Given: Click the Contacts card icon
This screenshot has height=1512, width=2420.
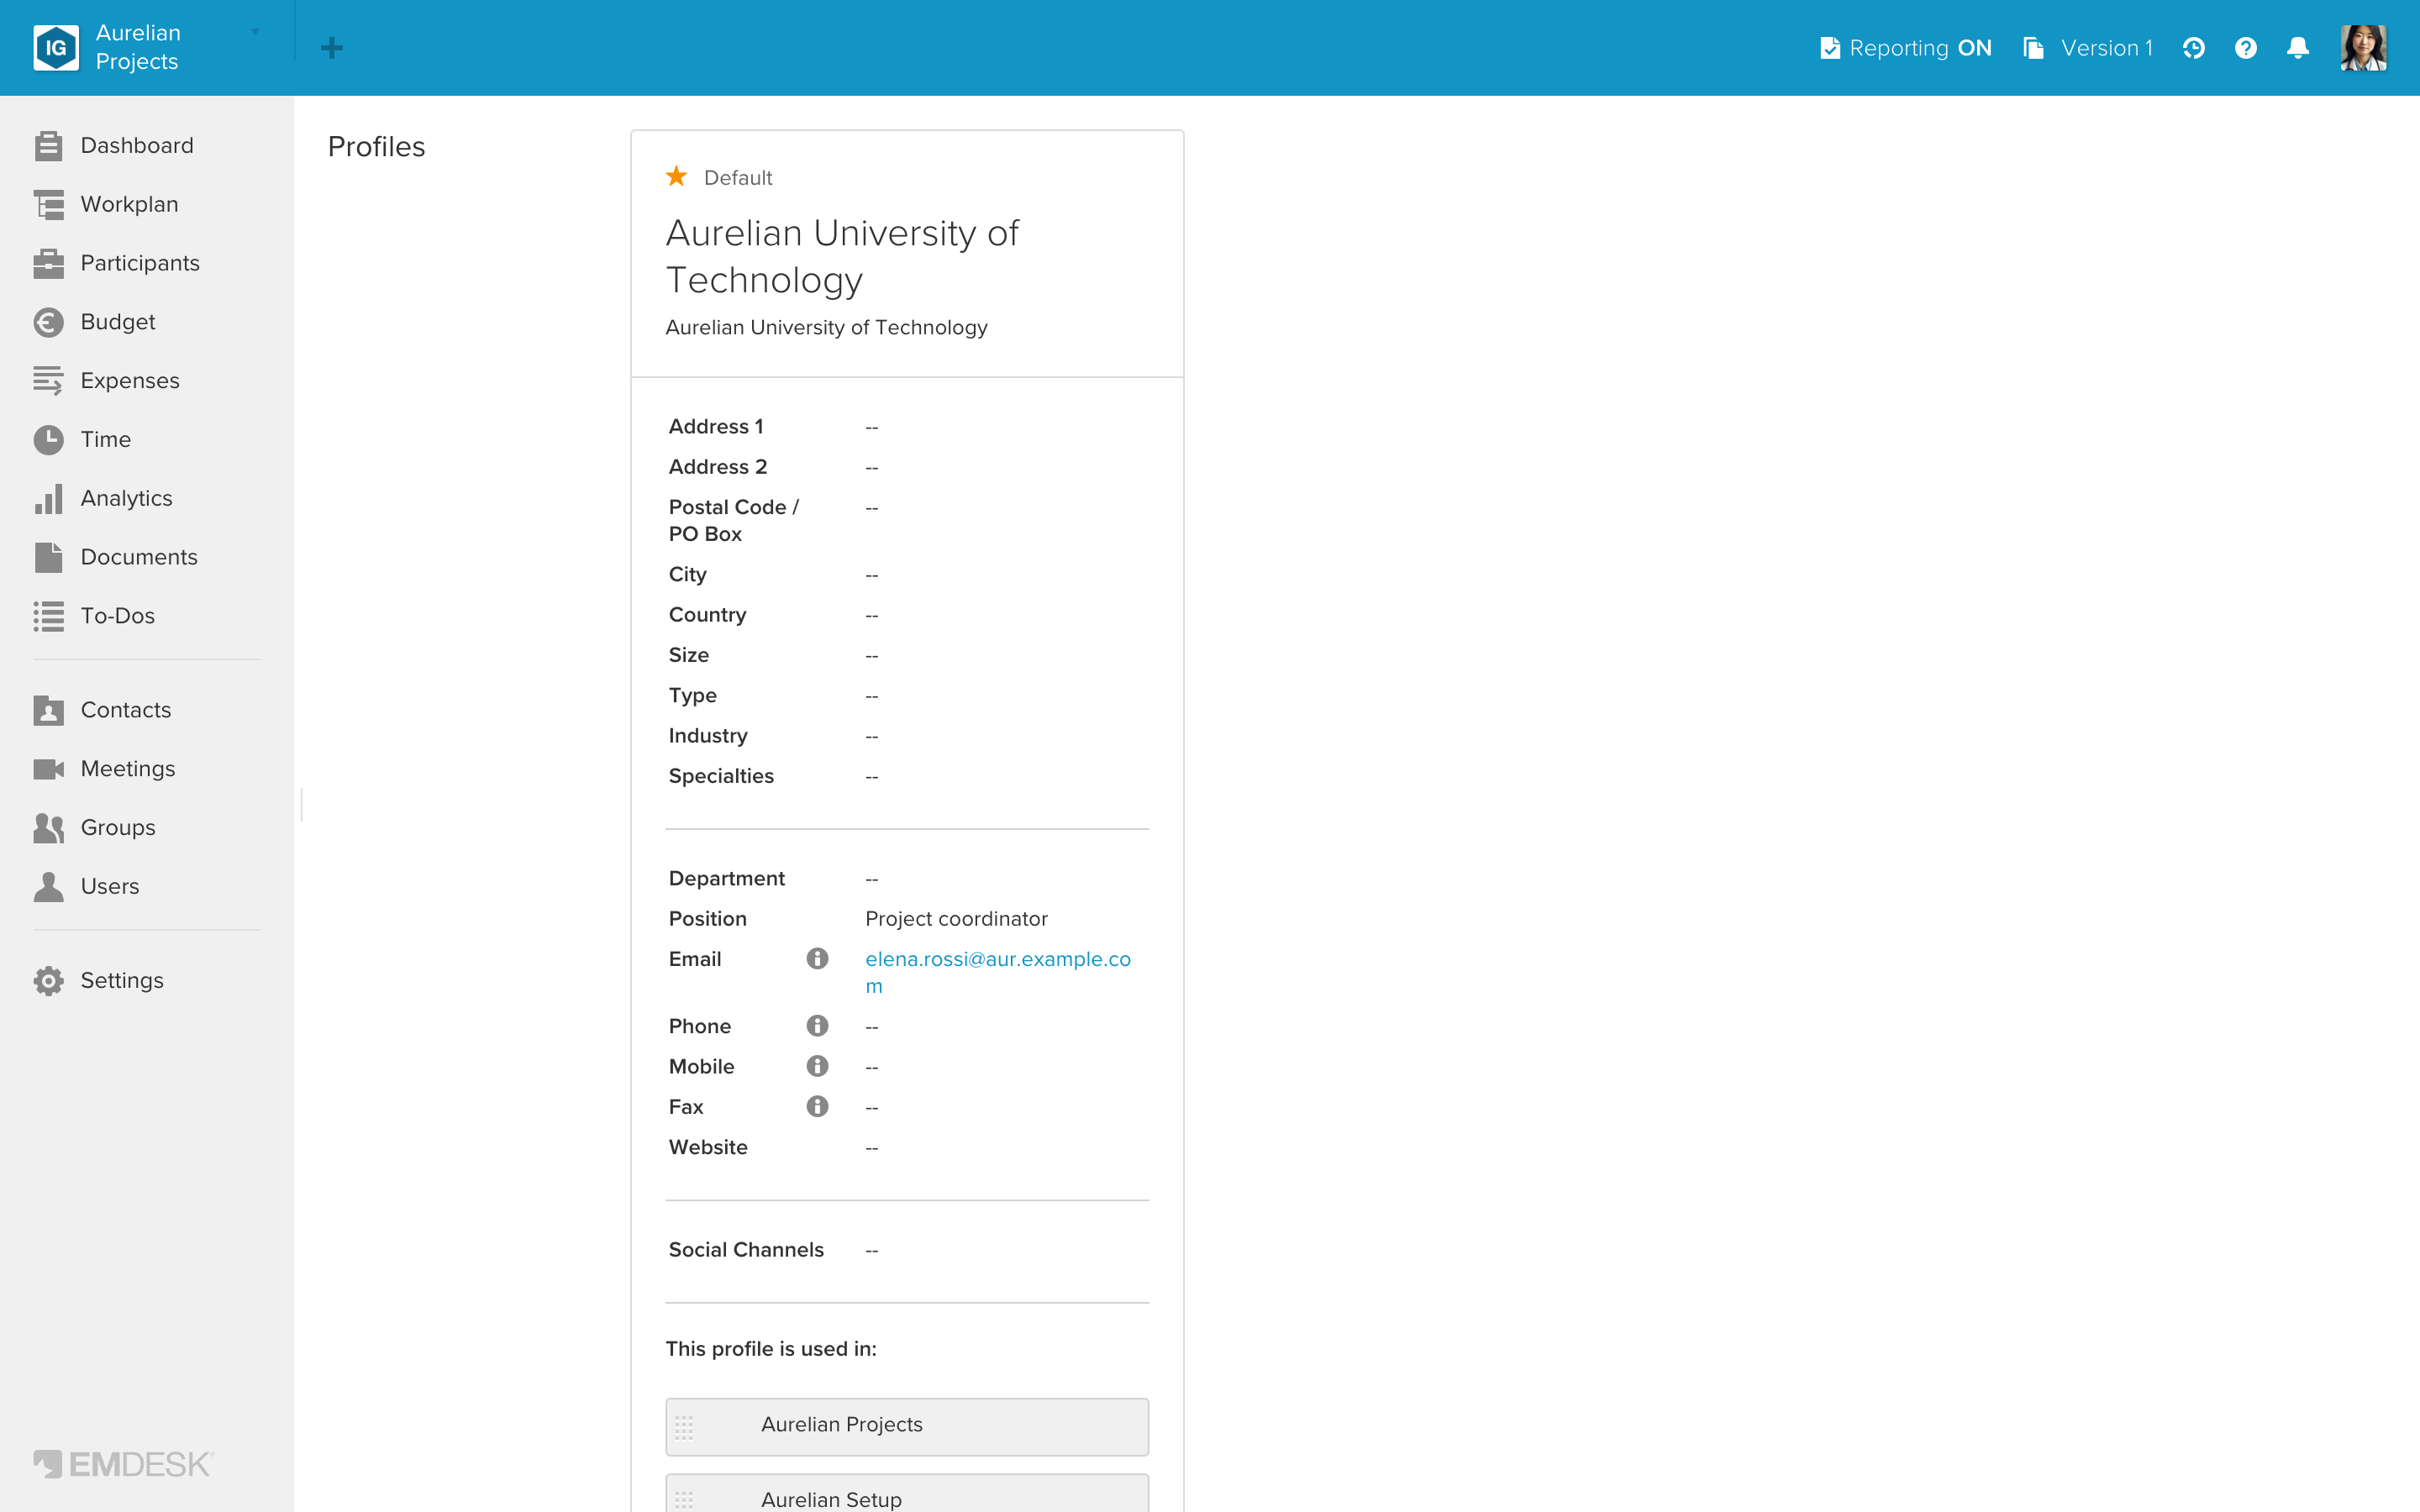Looking at the screenshot, I should (48, 710).
